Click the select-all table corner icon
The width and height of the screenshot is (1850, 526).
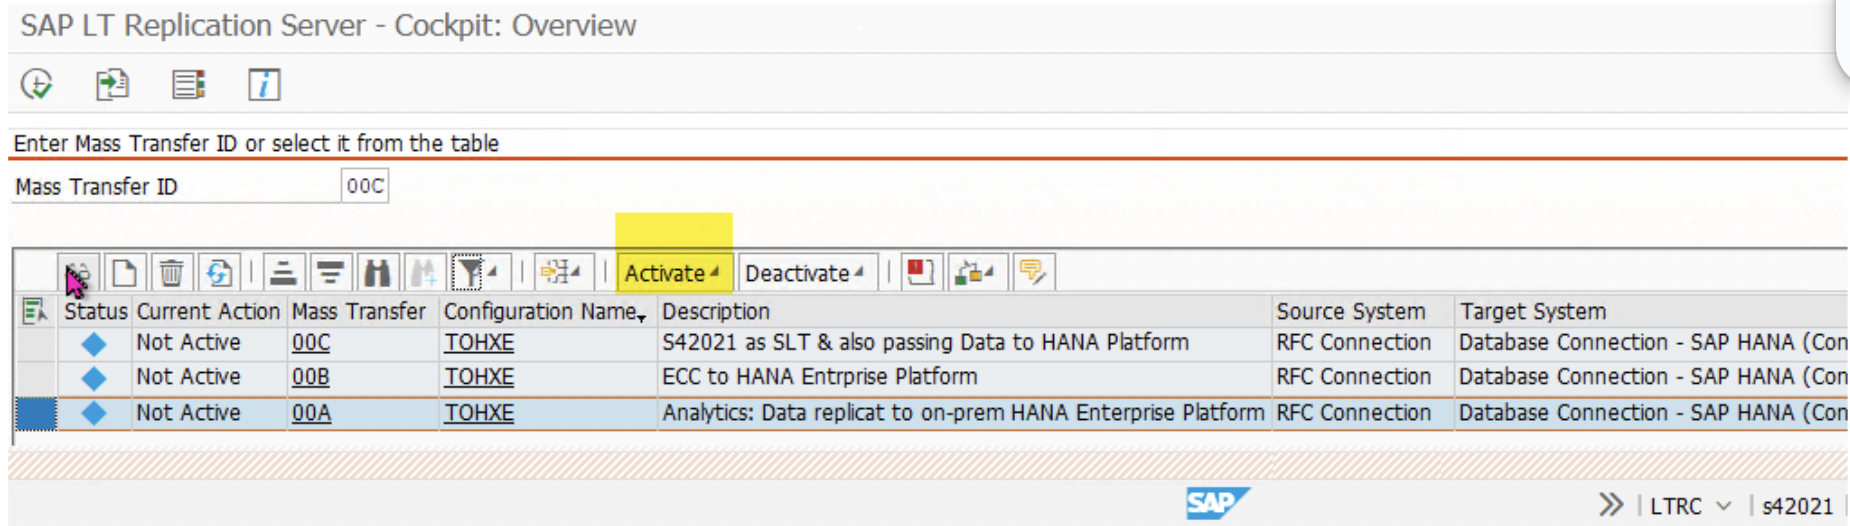click(36, 311)
